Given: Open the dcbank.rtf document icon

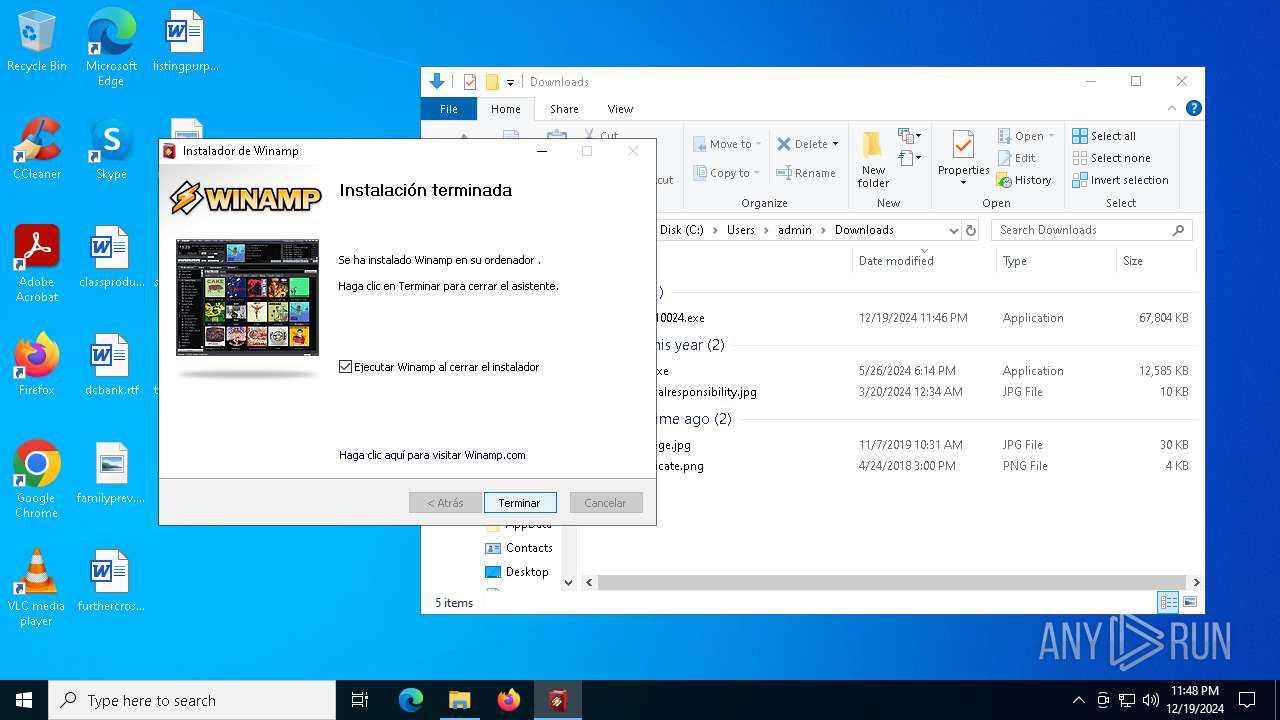Looking at the screenshot, I should pos(111,365).
